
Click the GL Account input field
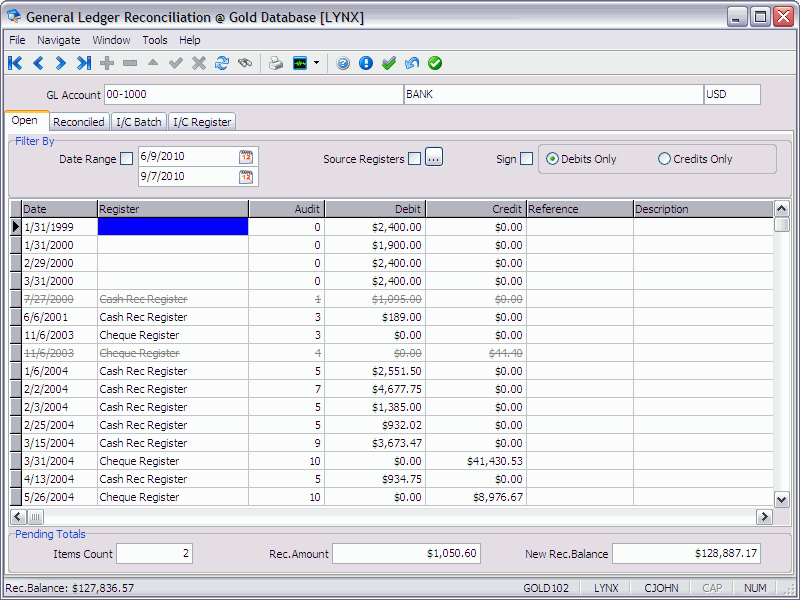[253, 95]
